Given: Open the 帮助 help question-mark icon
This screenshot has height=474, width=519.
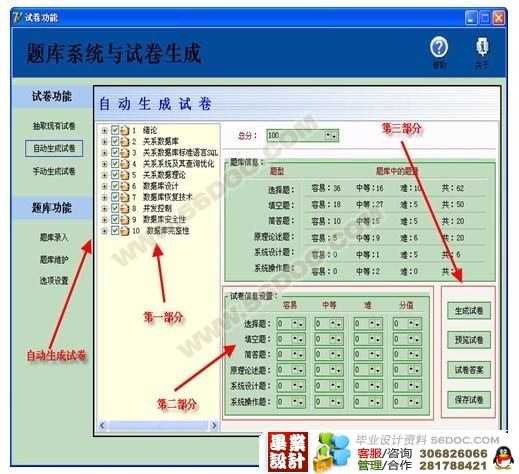Looking at the screenshot, I should (x=439, y=47).
